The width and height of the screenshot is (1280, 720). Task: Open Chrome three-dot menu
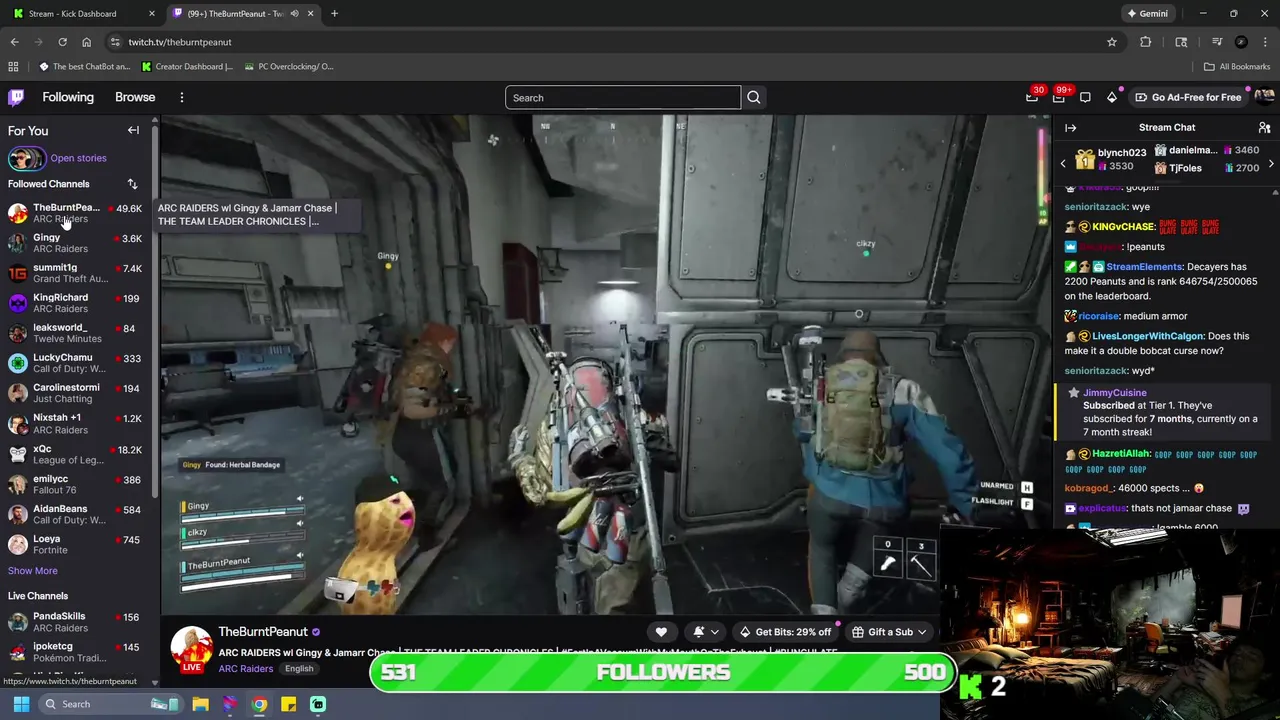coord(1265,42)
